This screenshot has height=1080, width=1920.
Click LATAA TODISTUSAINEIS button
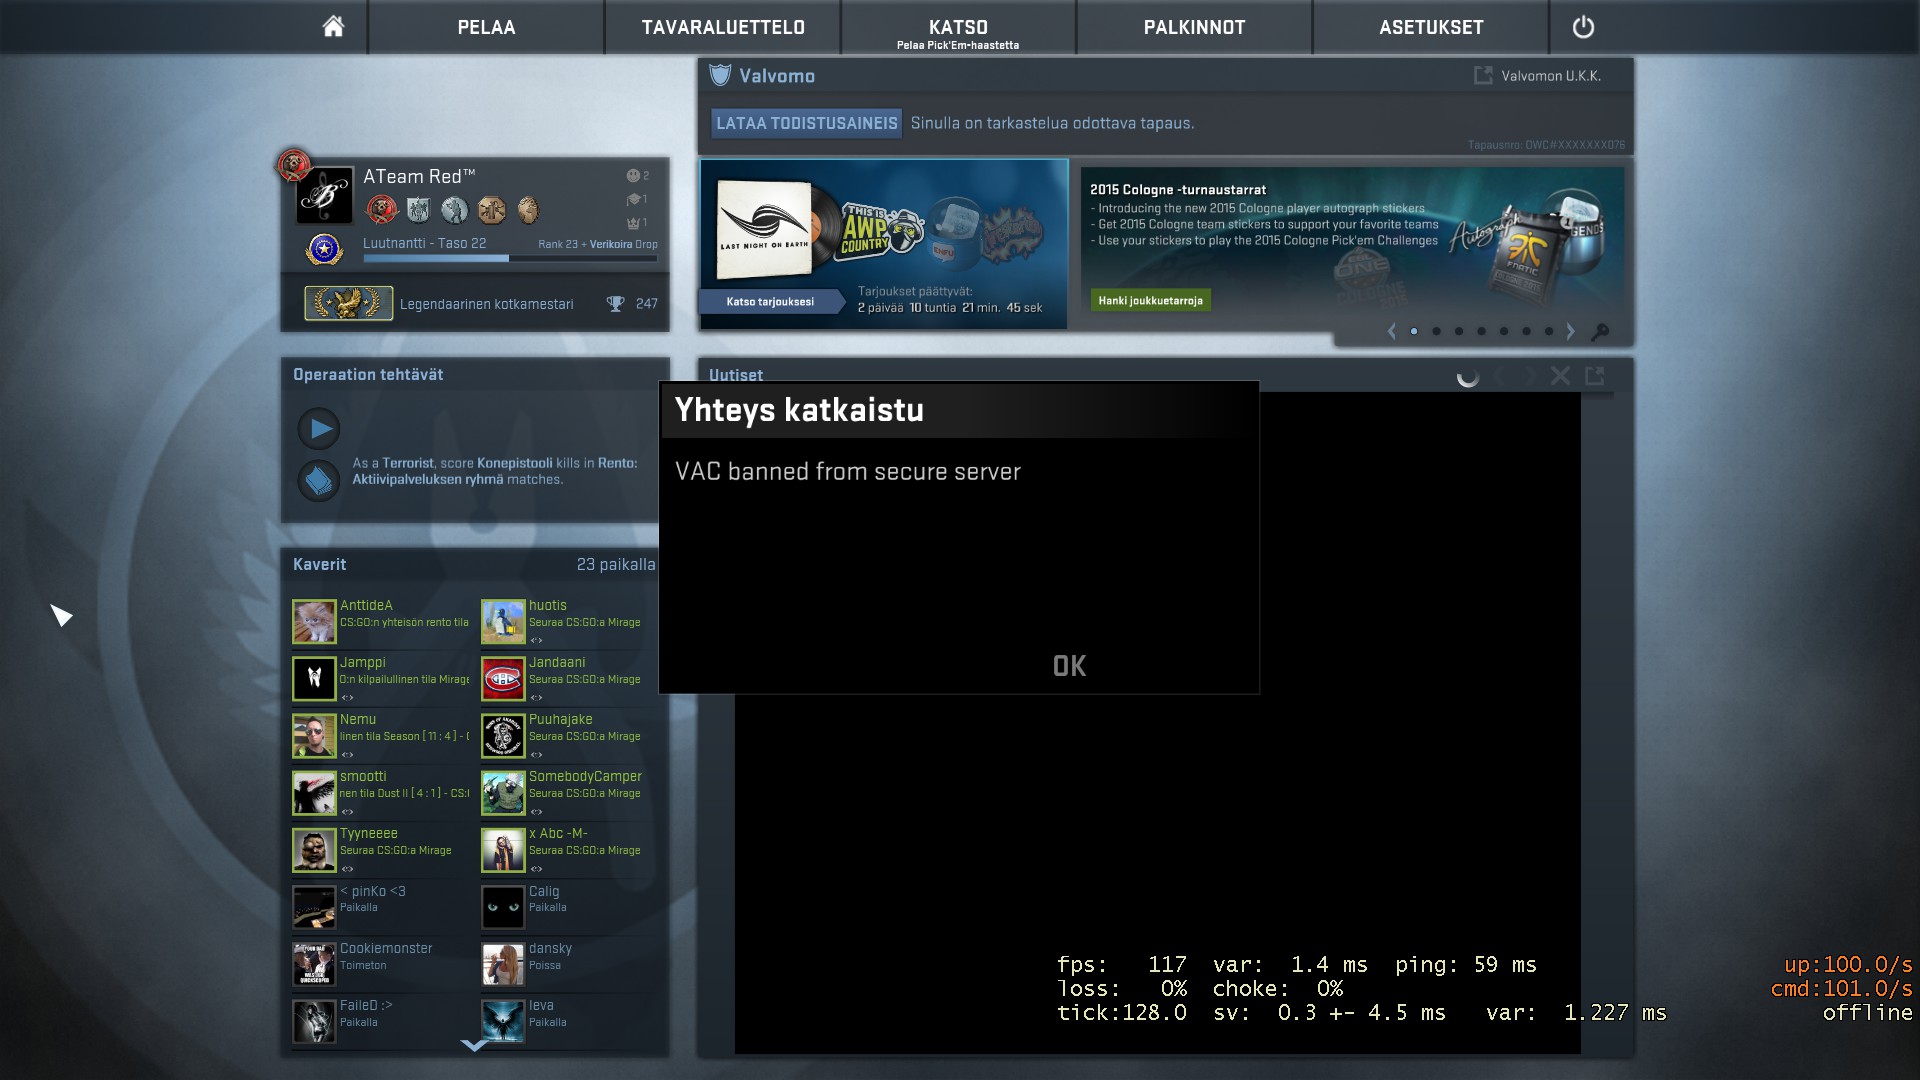[x=806, y=123]
